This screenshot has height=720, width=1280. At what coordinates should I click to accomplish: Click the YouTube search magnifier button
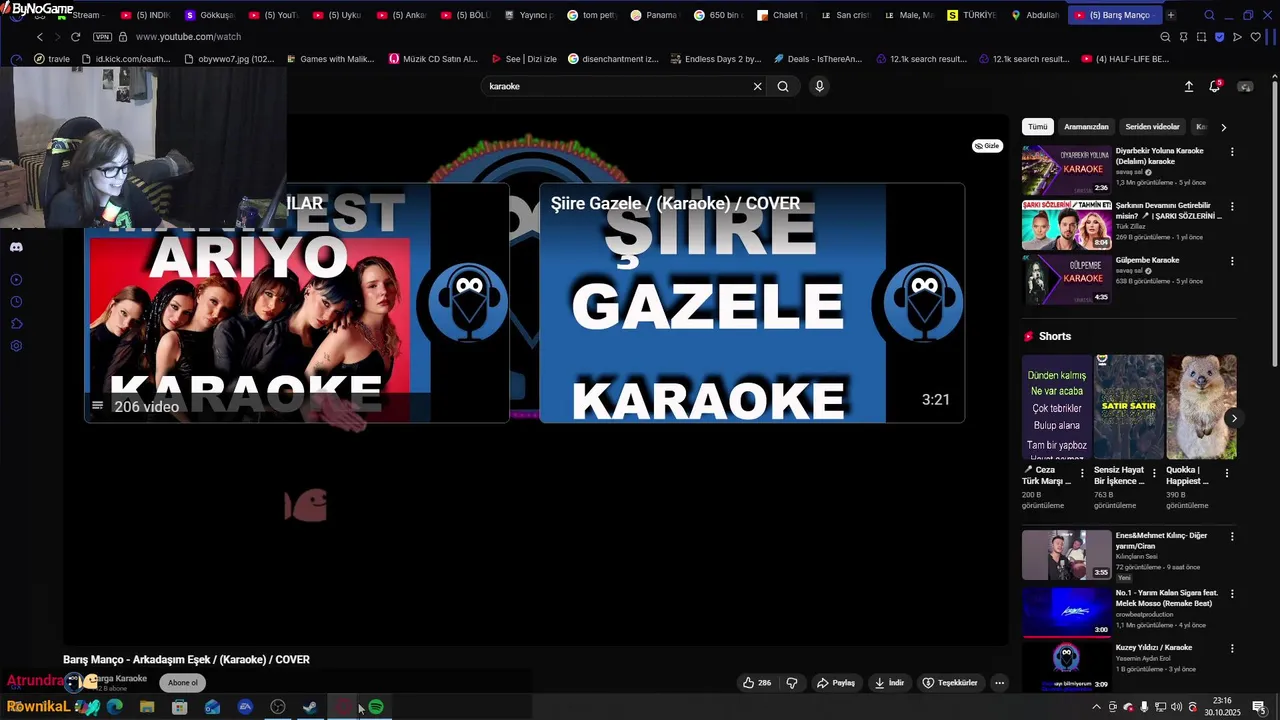[783, 86]
